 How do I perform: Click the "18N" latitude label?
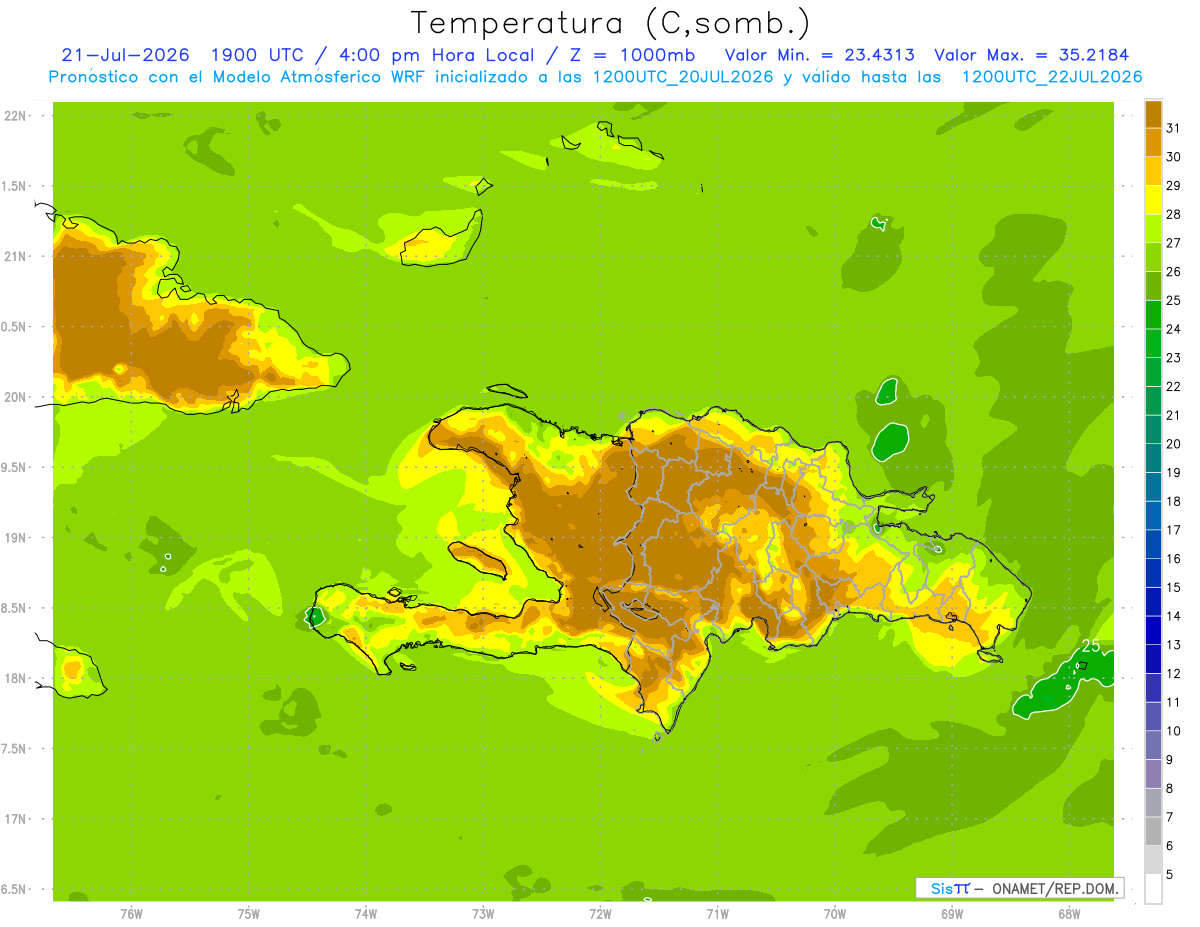tap(16, 678)
